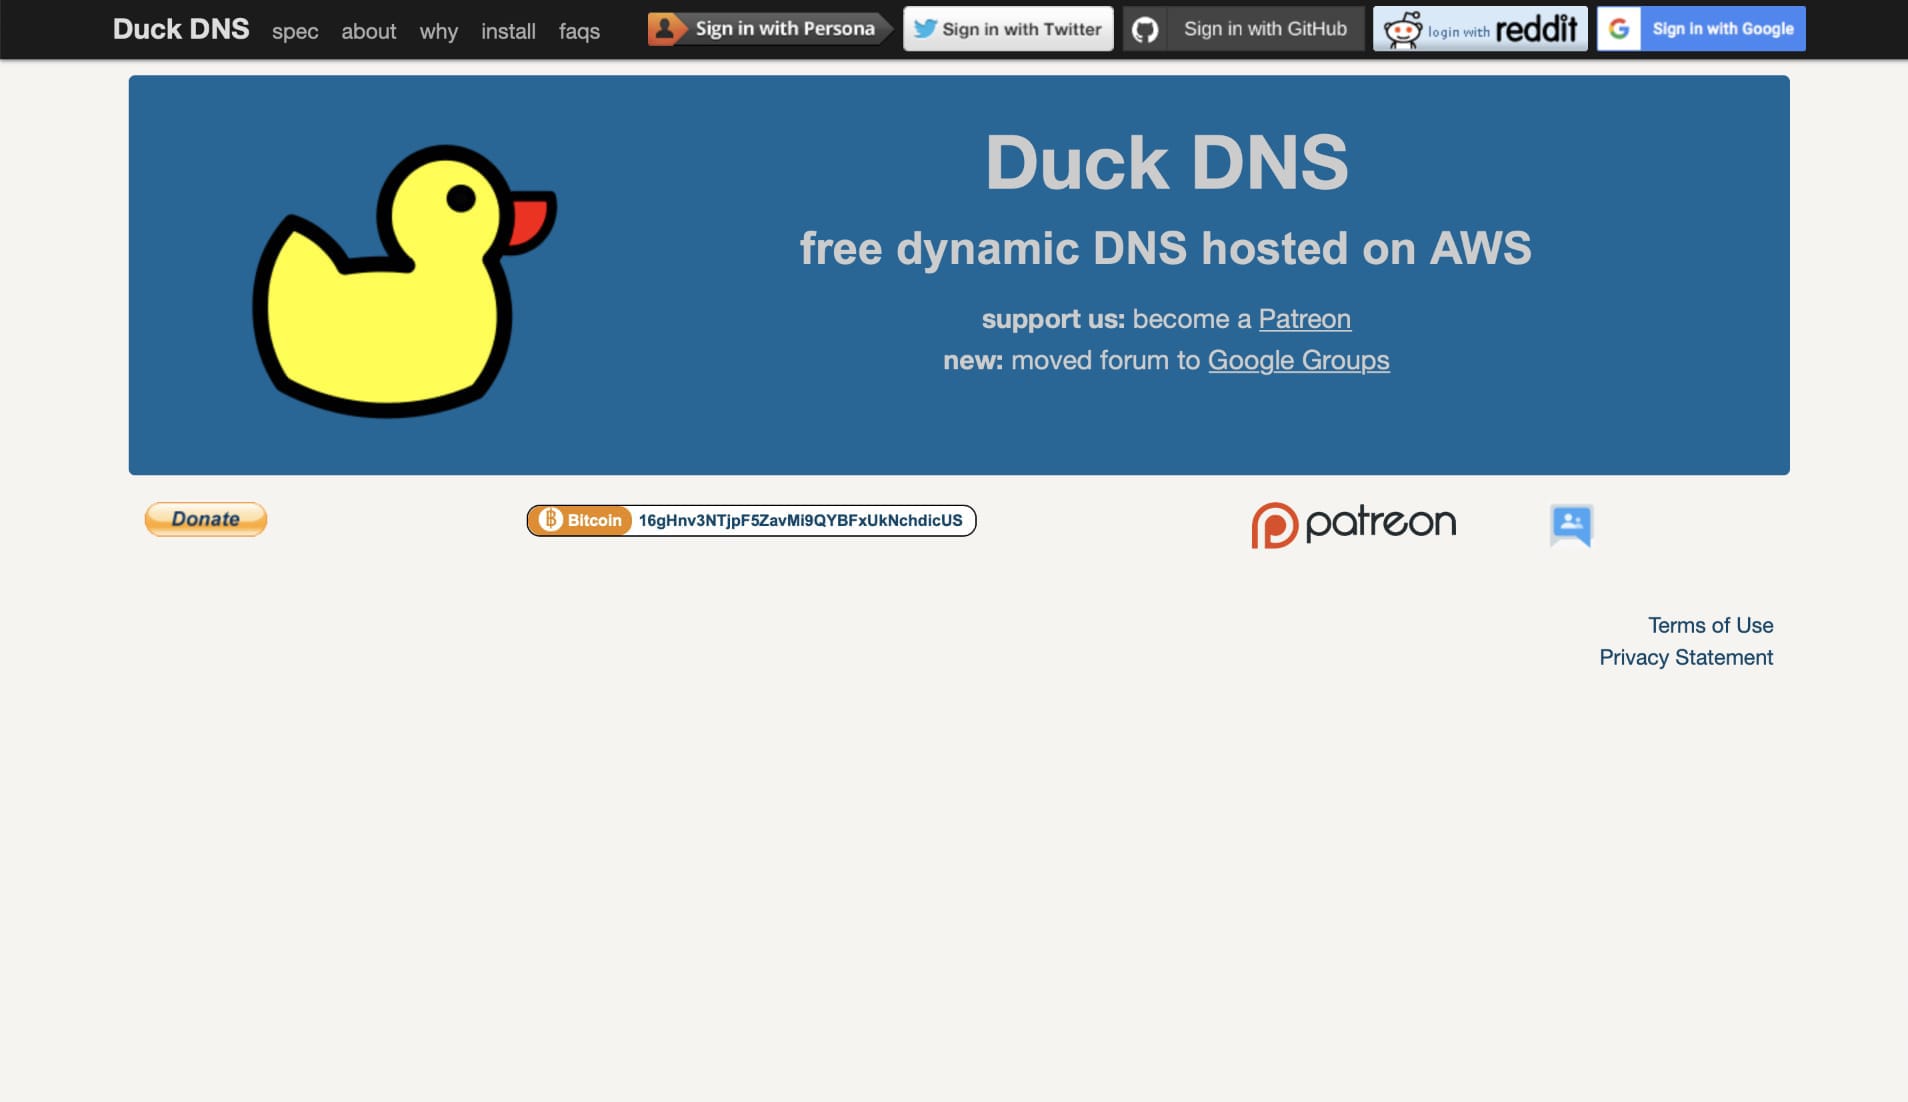Sign in with Persona
Screen dimensions: 1908x1102
coord(769,29)
